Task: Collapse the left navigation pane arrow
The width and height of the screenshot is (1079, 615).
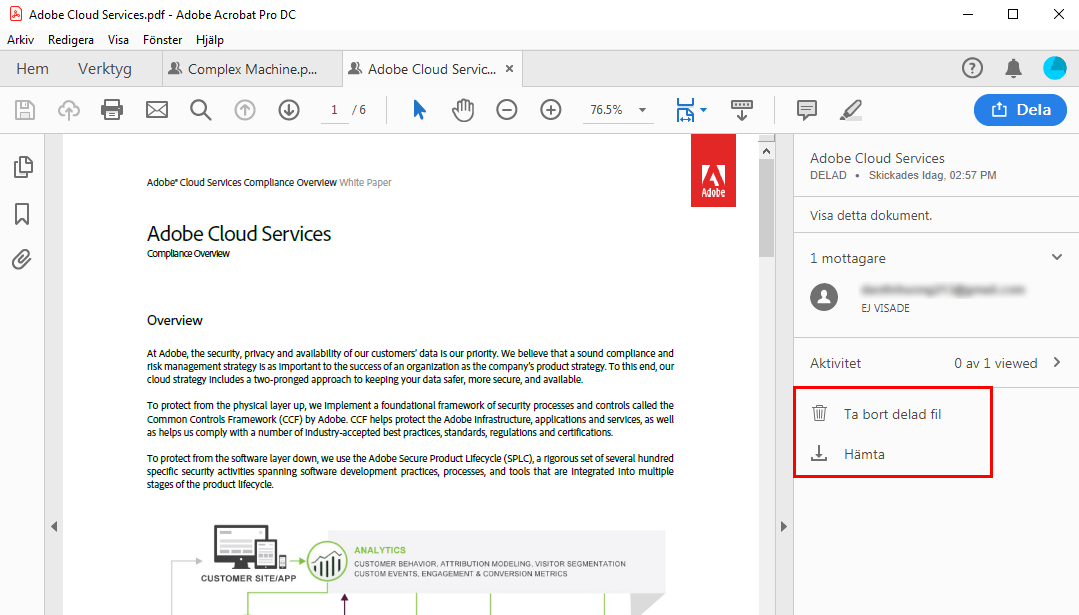Action: pos(54,527)
